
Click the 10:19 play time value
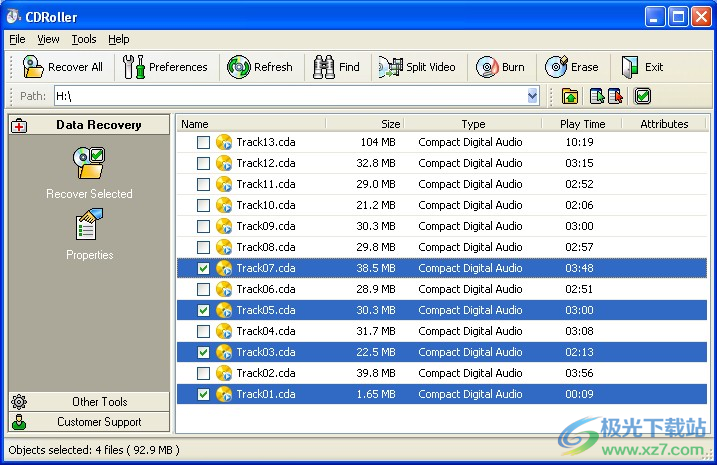(x=579, y=142)
